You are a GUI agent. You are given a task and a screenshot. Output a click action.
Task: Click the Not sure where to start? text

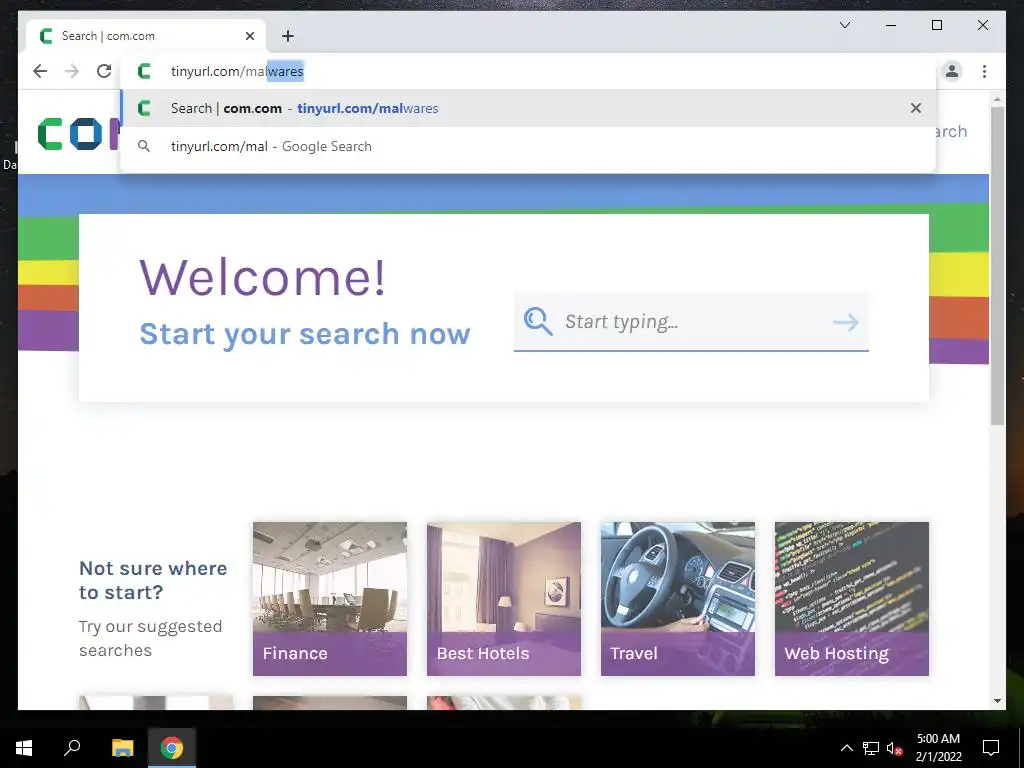(153, 580)
